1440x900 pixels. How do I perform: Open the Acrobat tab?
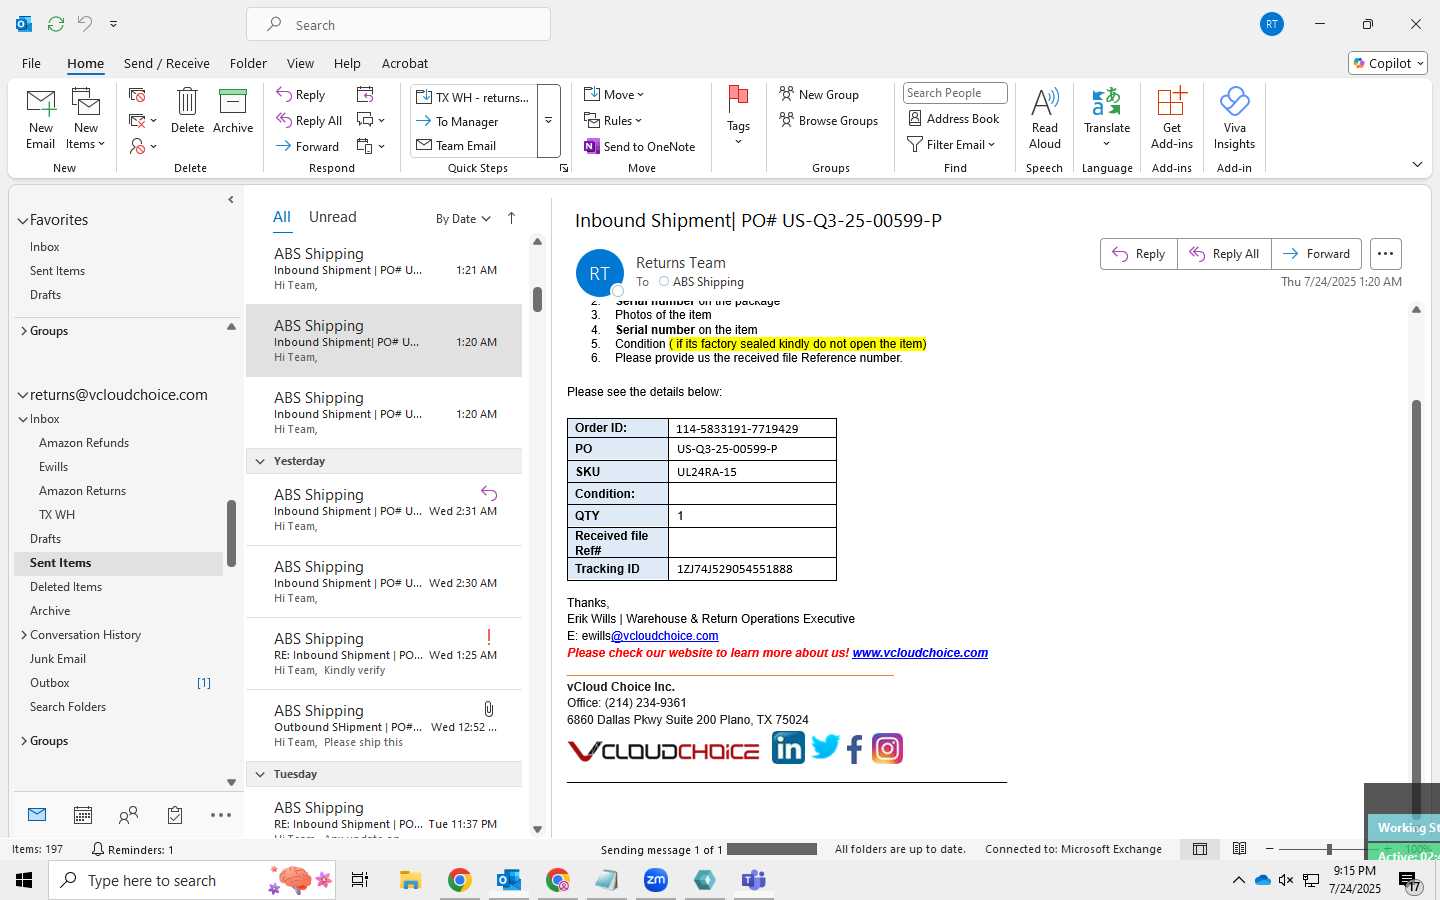click(x=405, y=63)
